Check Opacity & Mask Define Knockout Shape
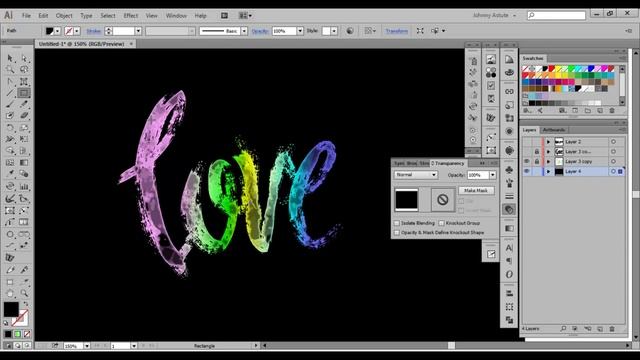The width and height of the screenshot is (640, 360). coord(397,233)
